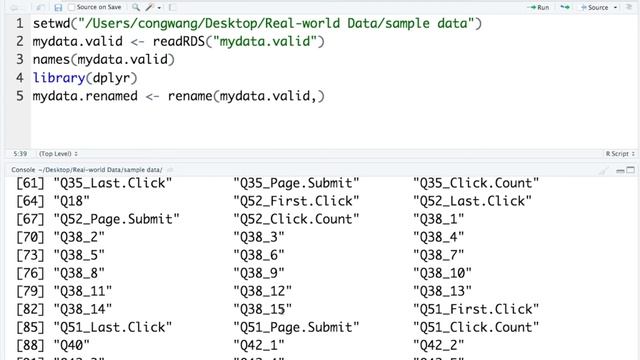Click "Q35_Click.Count" in console output

pyautogui.click(x=476, y=183)
